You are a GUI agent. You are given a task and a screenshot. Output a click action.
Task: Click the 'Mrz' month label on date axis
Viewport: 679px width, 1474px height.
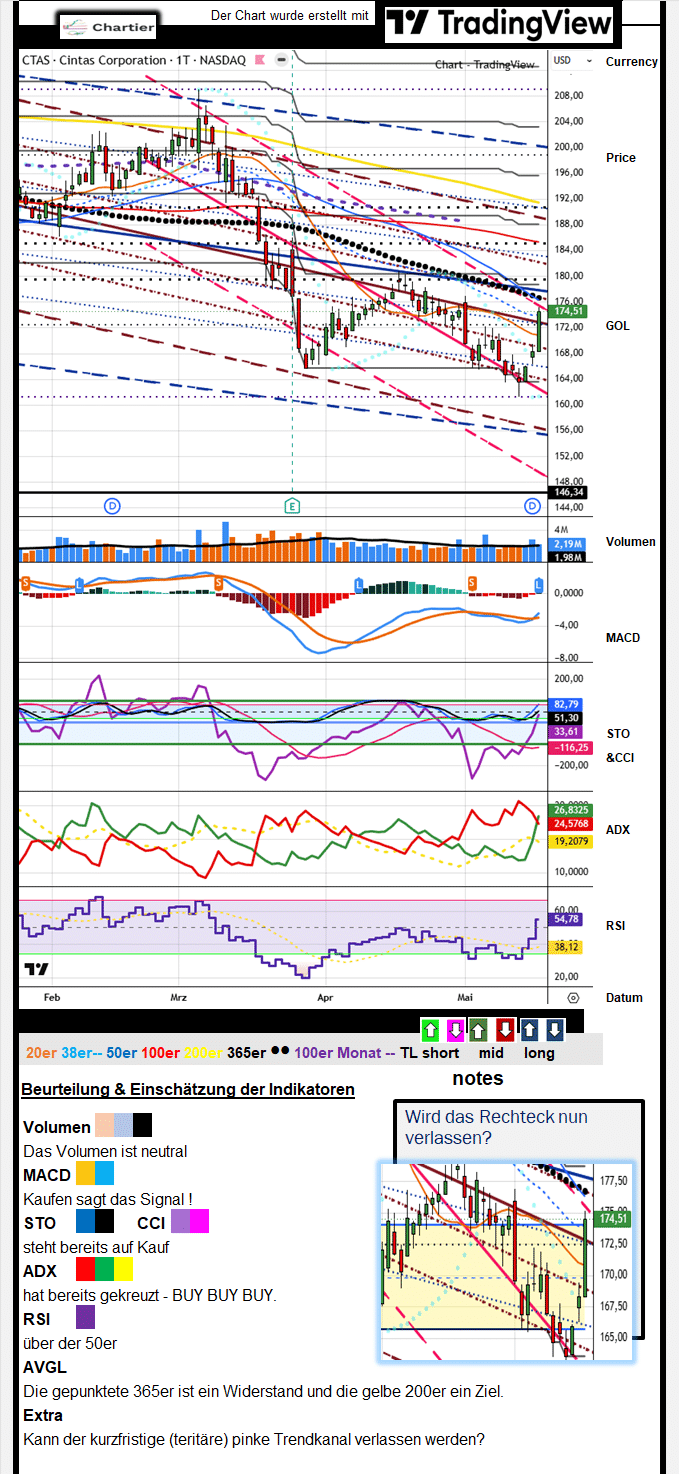[x=179, y=997]
